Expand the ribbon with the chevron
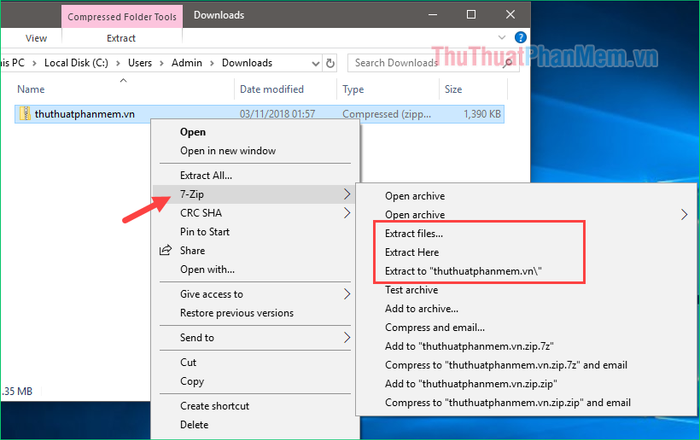The image size is (700, 440). click(502, 37)
